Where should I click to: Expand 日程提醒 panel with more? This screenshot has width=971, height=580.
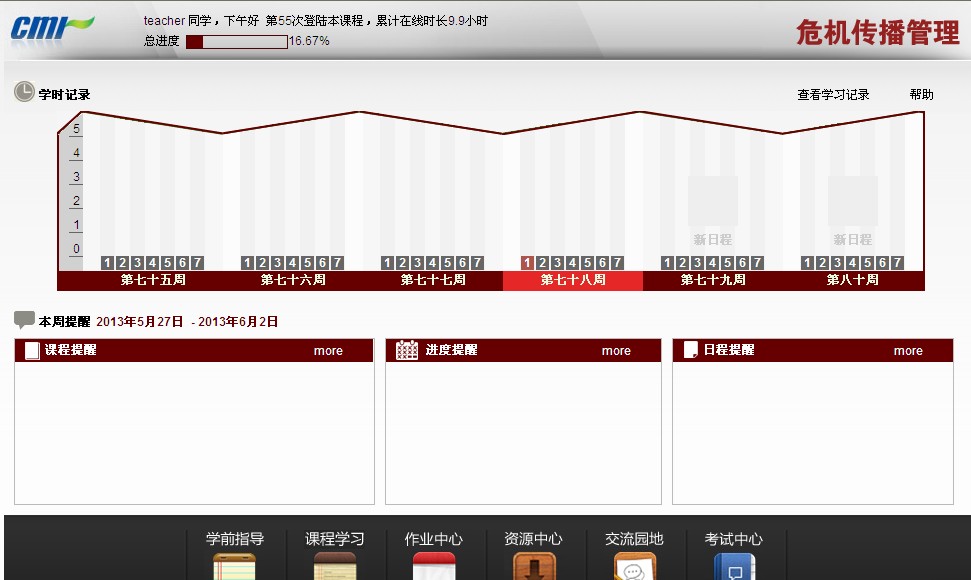908,351
